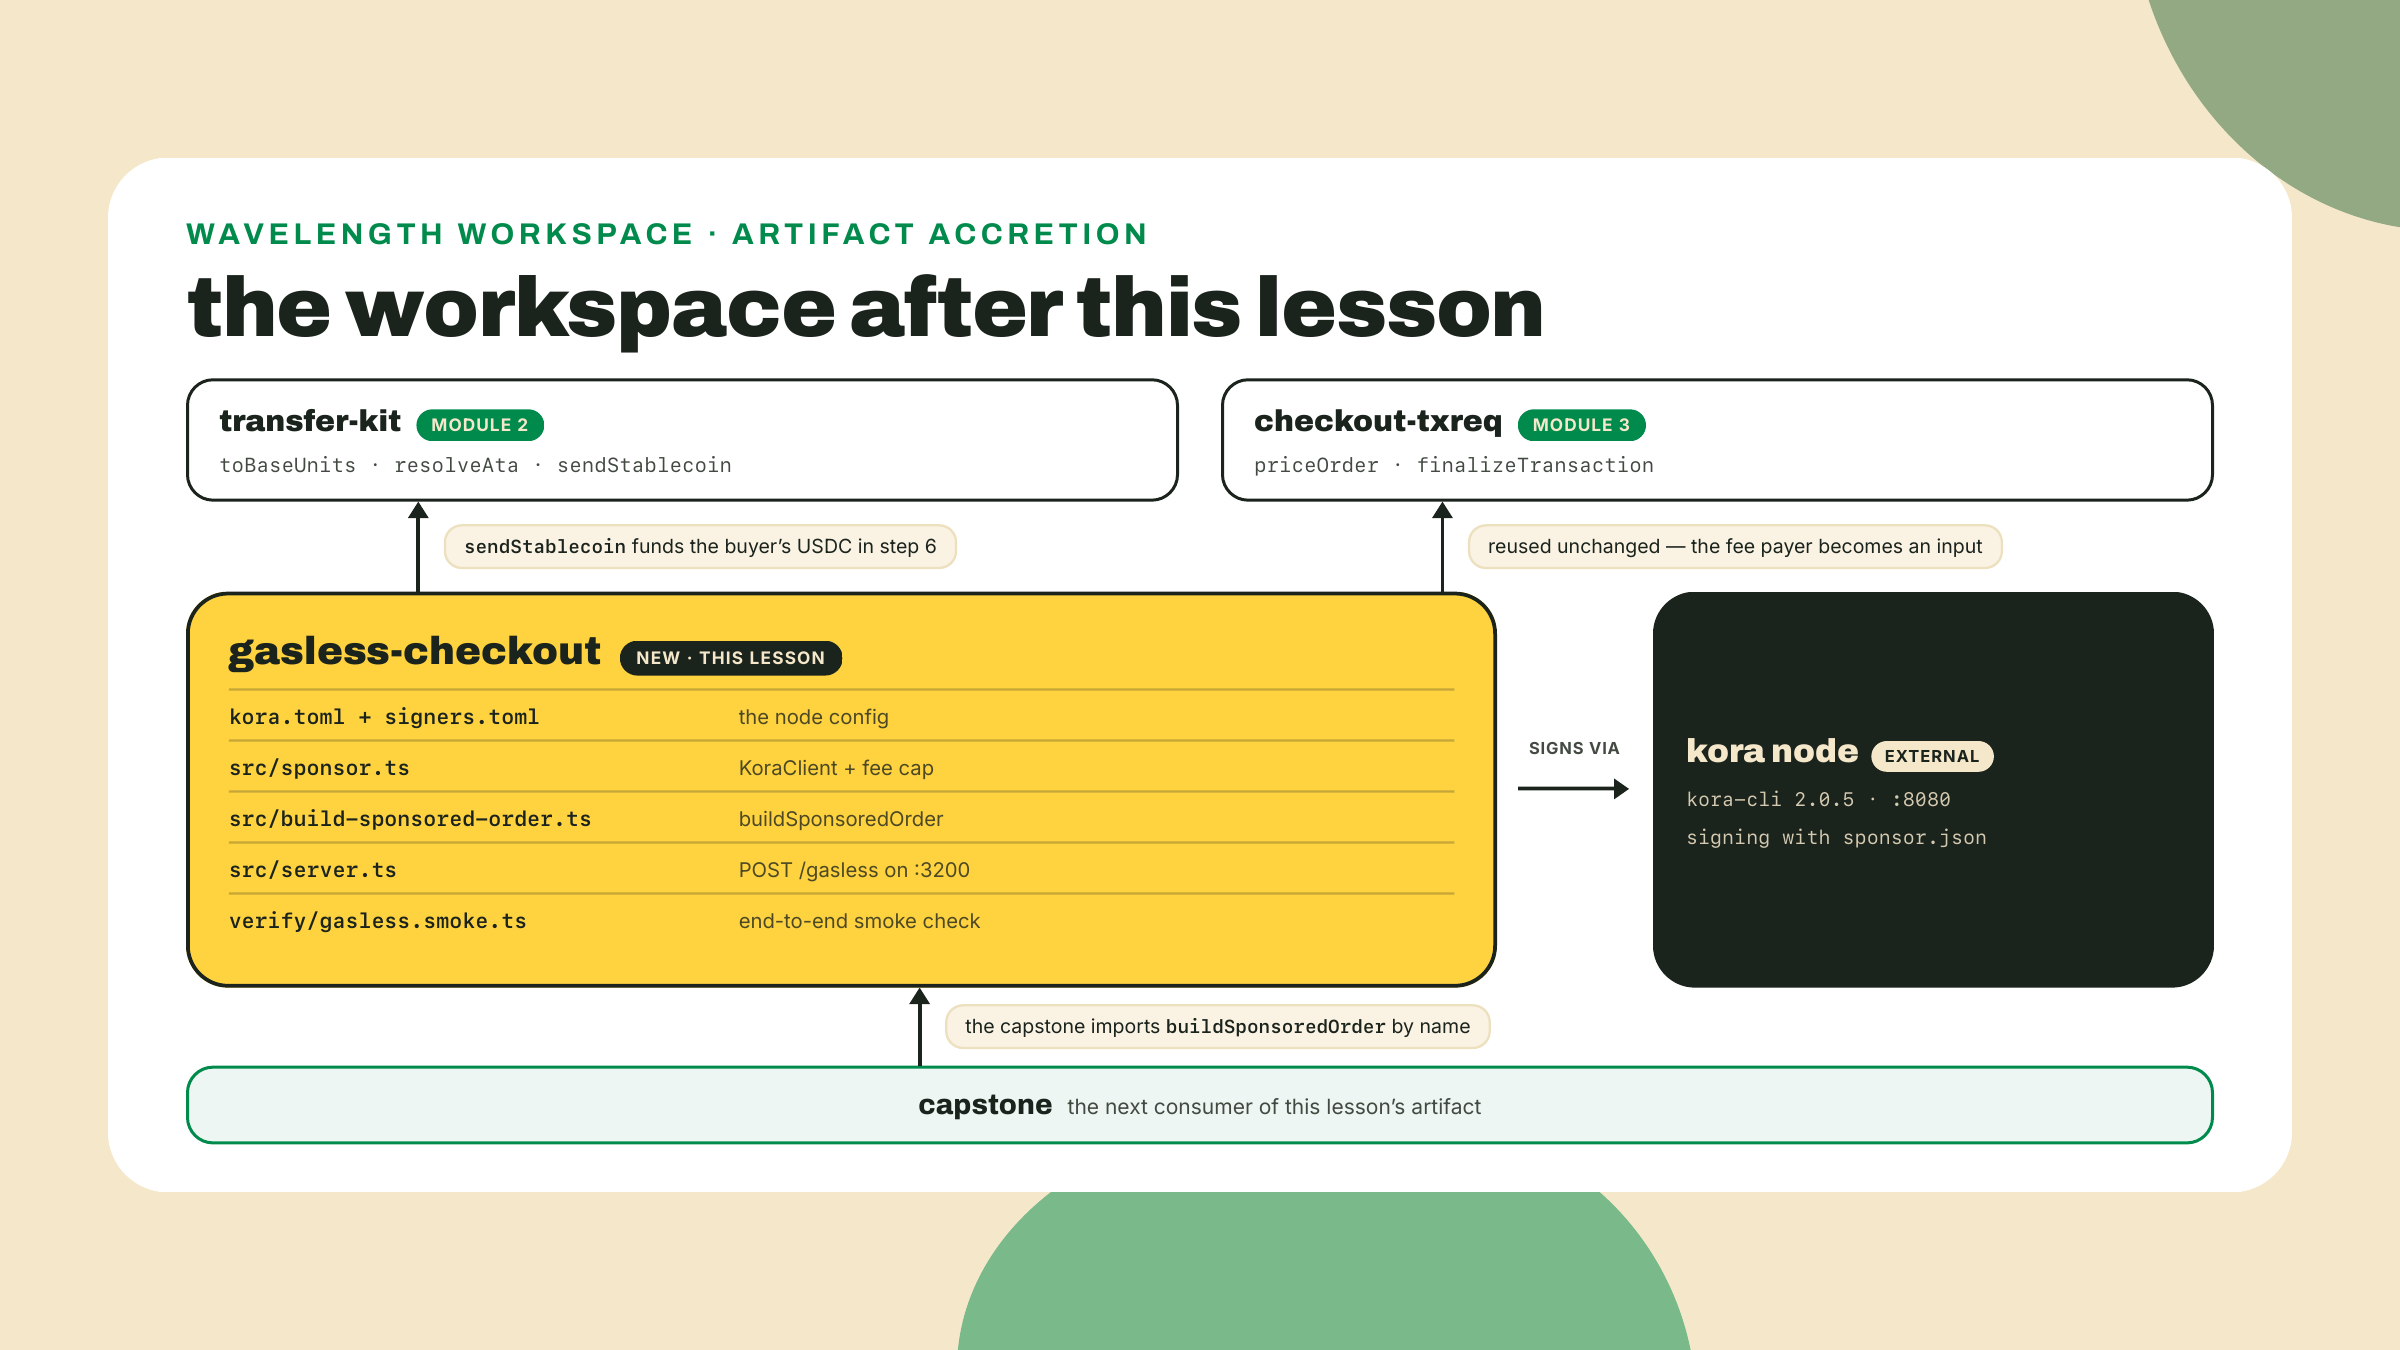Screen dimensions: 2400x1350
Task: Click the src/server.ts file name
Action: click(x=313, y=870)
